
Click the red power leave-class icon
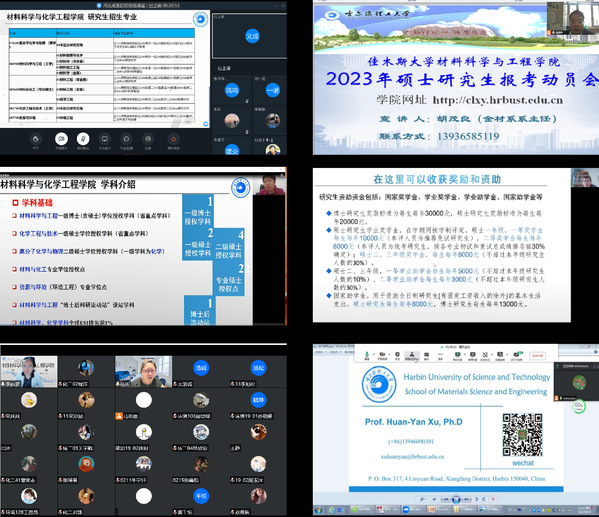click(173, 139)
